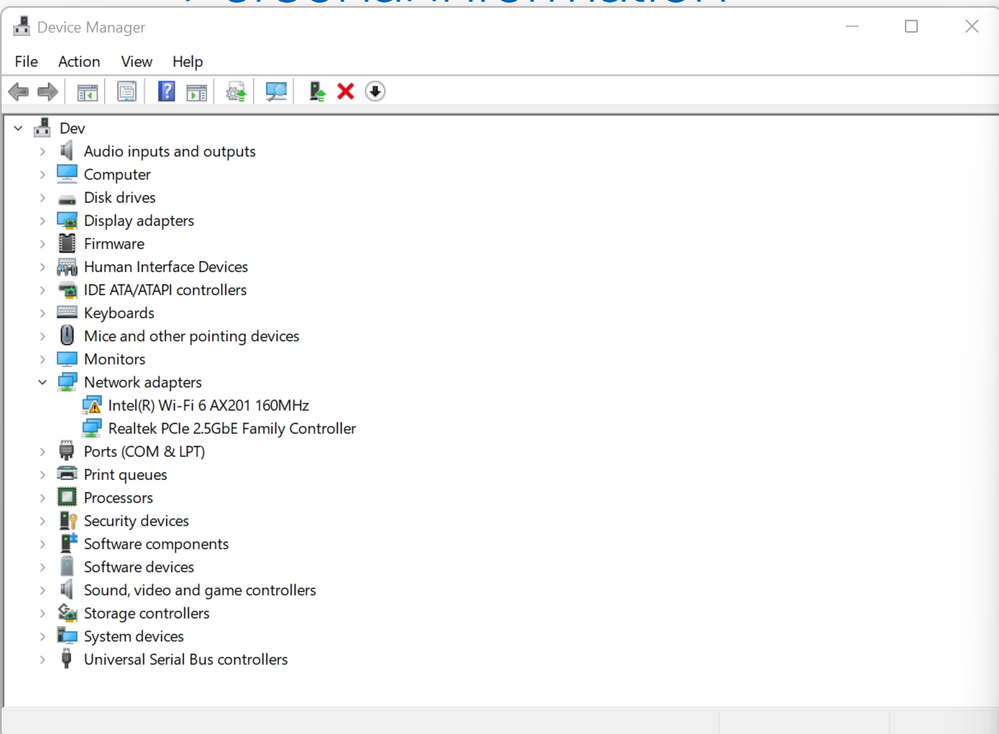The width and height of the screenshot is (999, 734).
Task: Select the "Display adapters" label
Action: tap(139, 220)
